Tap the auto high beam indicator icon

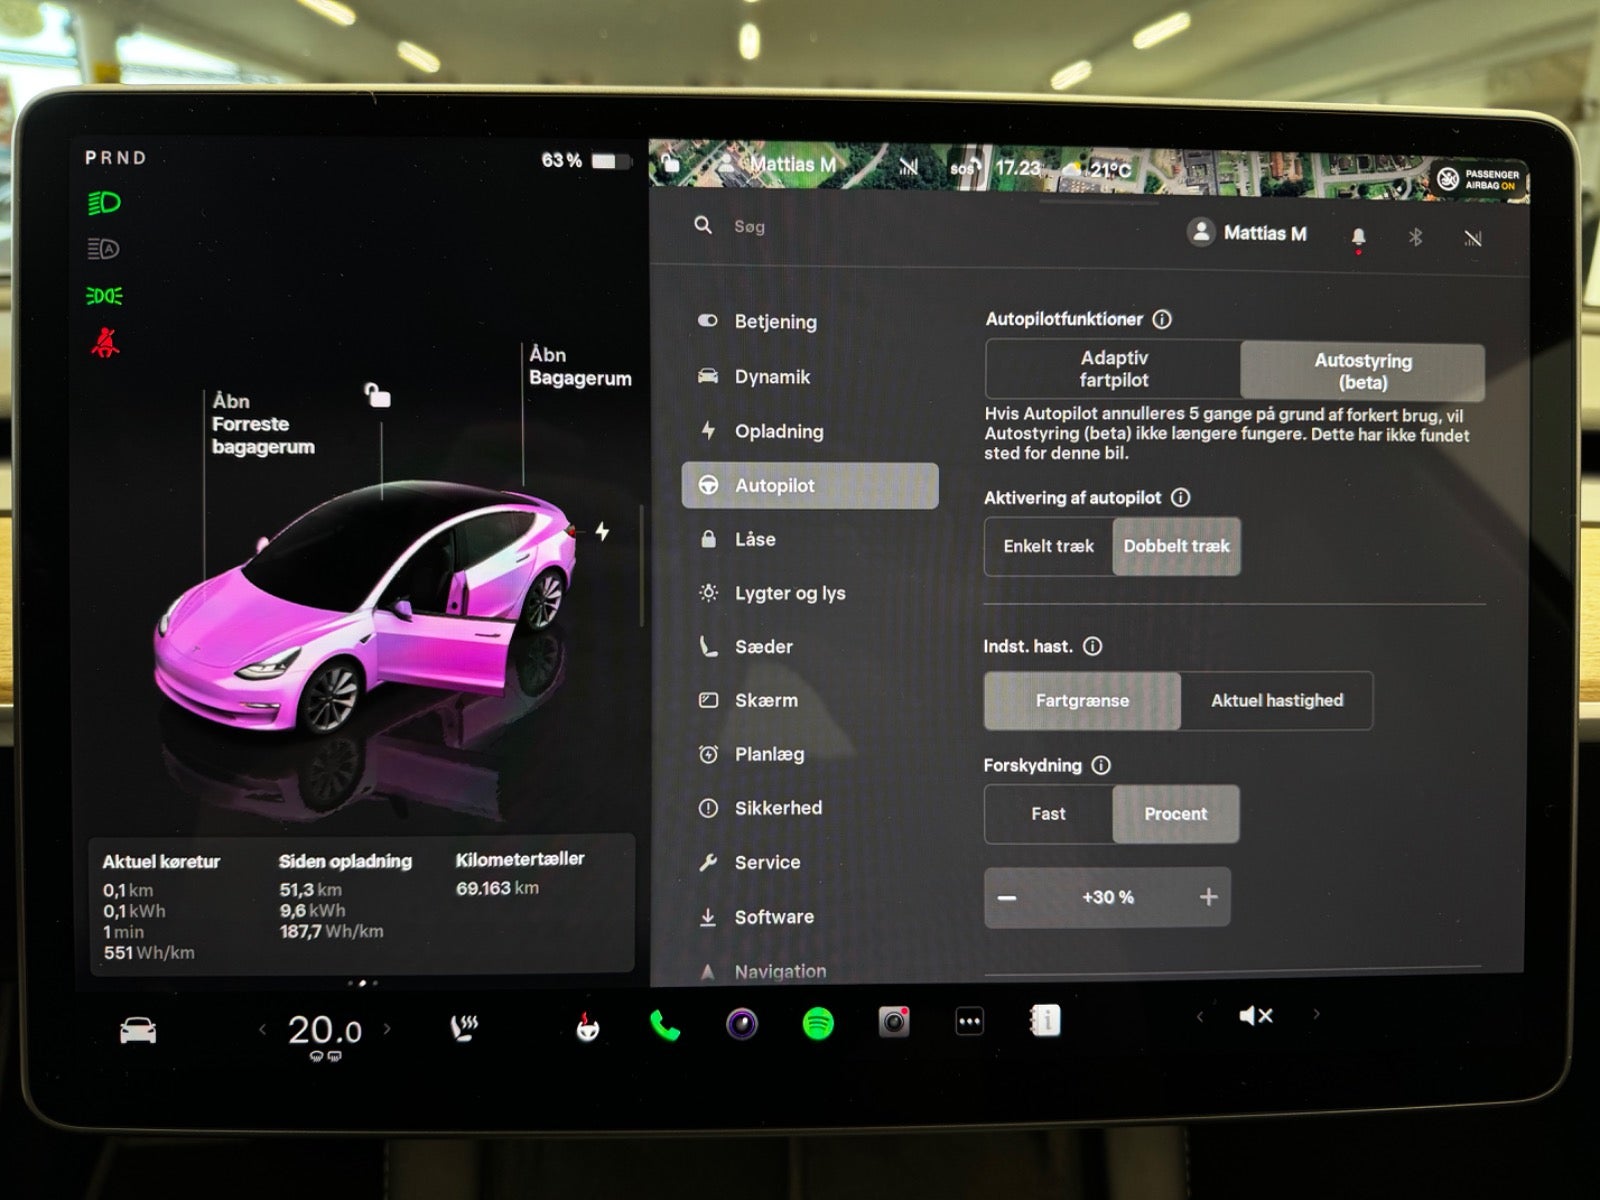tap(104, 249)
